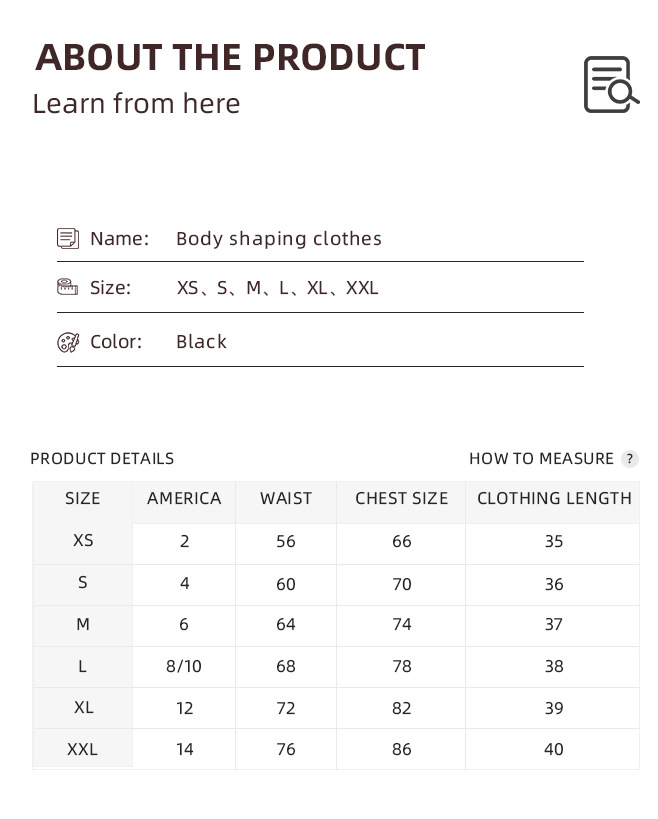Viewport: 658px width, 819px height.
Task: Select the XS size row label
Action: tap(83, 540)
